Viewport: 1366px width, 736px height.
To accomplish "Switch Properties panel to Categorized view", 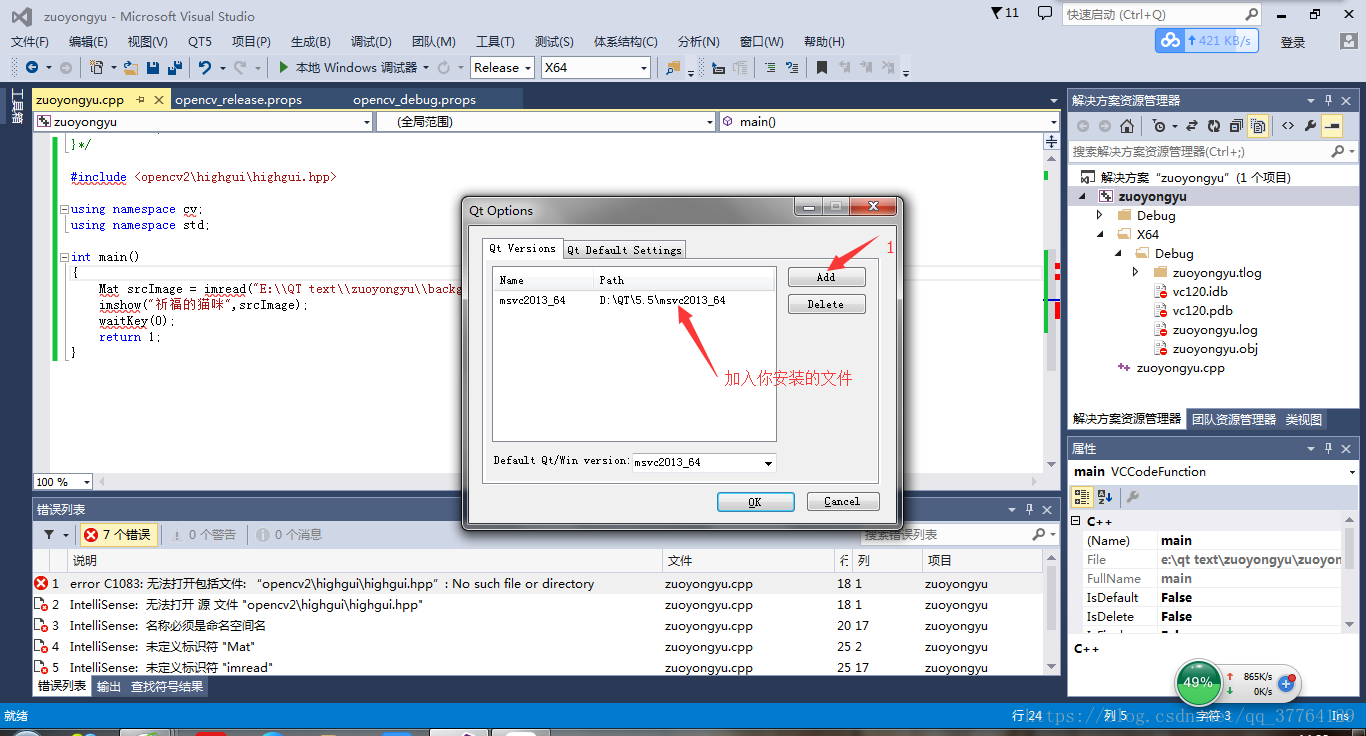I will point(1082,496).
